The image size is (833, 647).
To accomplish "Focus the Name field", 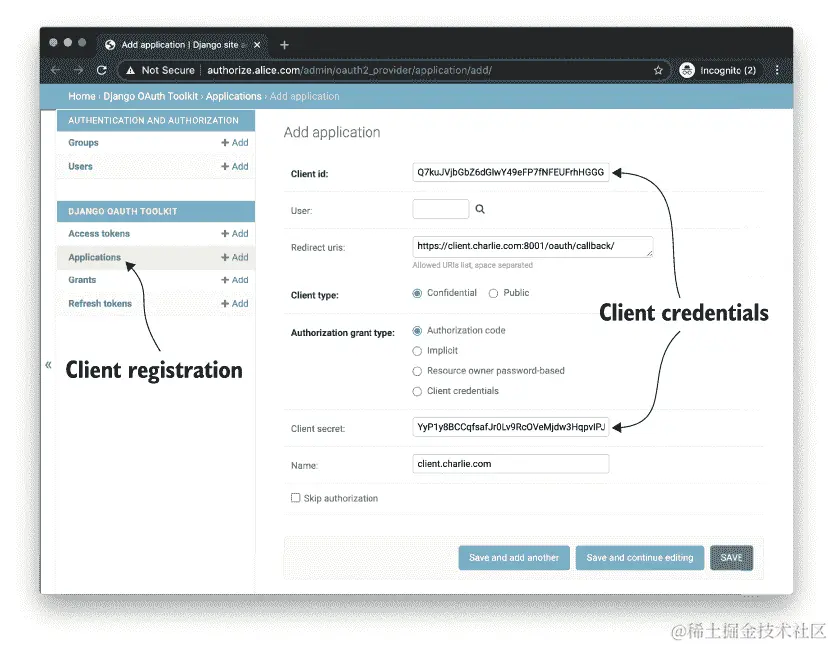I will (x=511, y=464).
